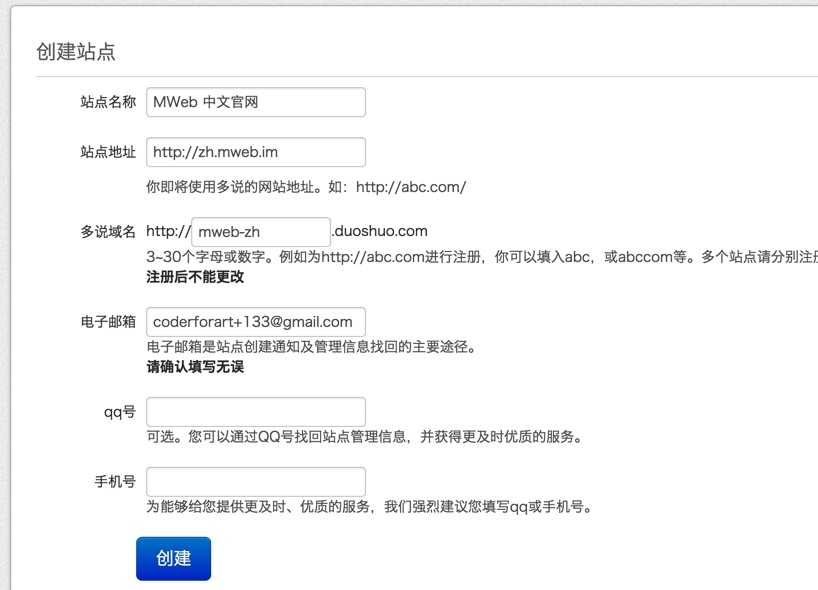This screenshot has height=590, width=818.
Task: Click the qq号 field label
Action: (x=120, y=412)
